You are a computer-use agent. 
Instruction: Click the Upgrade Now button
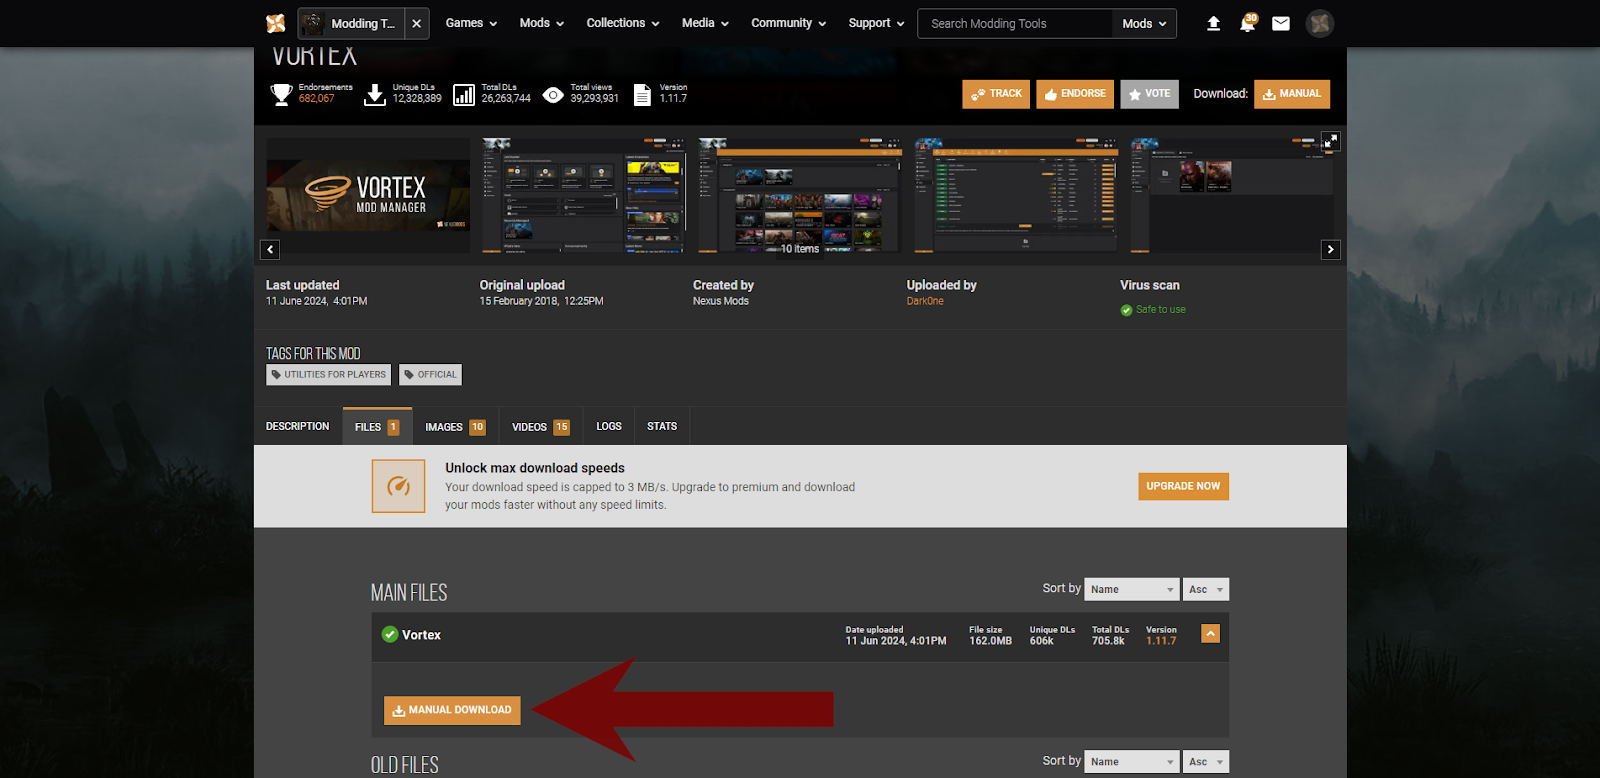pos(1183,486)
